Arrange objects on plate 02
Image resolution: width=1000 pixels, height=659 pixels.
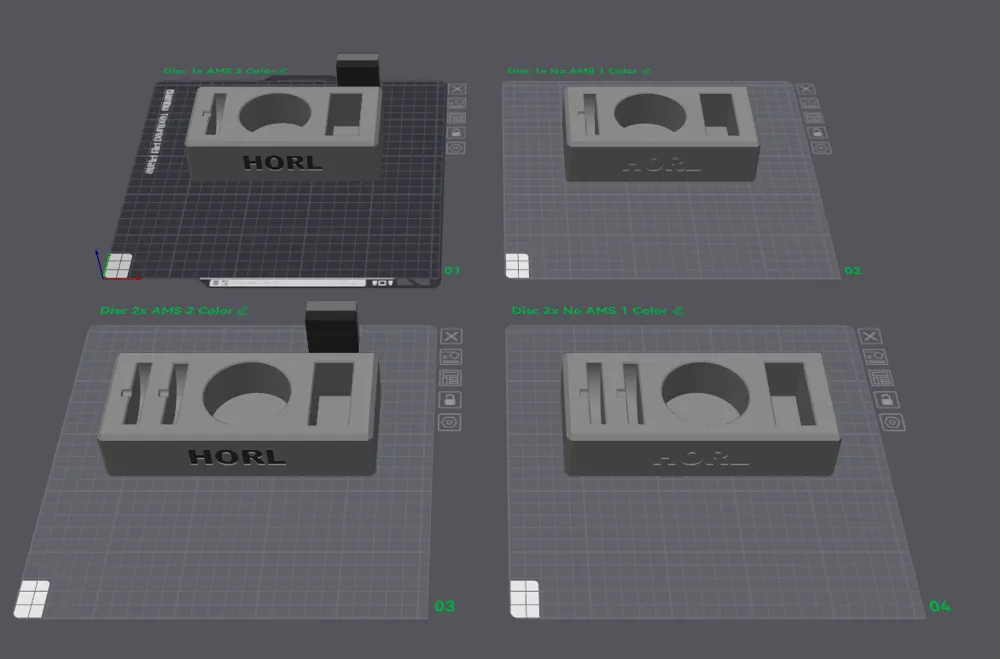click(814, 118)
